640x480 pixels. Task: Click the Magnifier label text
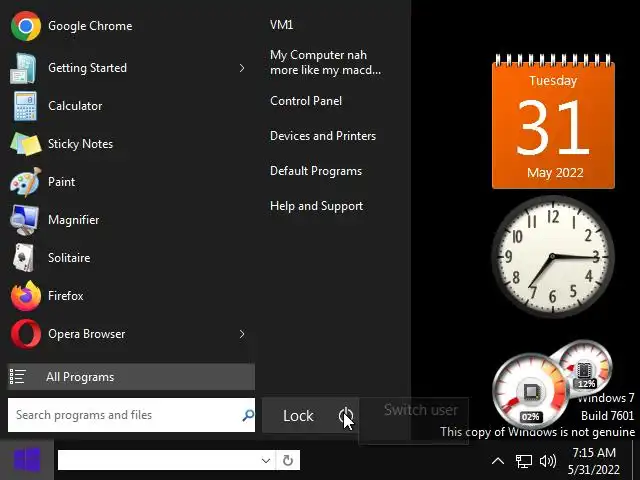coord(73,220)
